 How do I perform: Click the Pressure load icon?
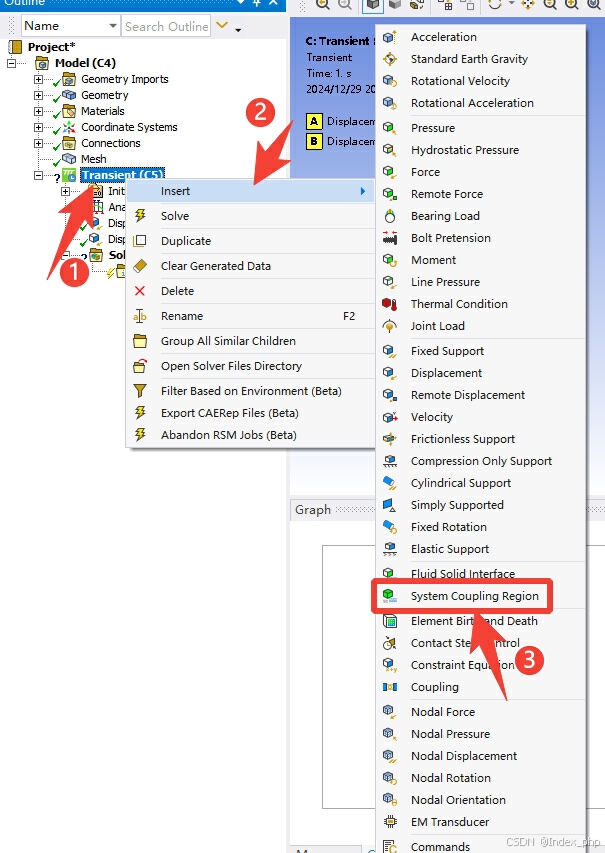point(390,128)
